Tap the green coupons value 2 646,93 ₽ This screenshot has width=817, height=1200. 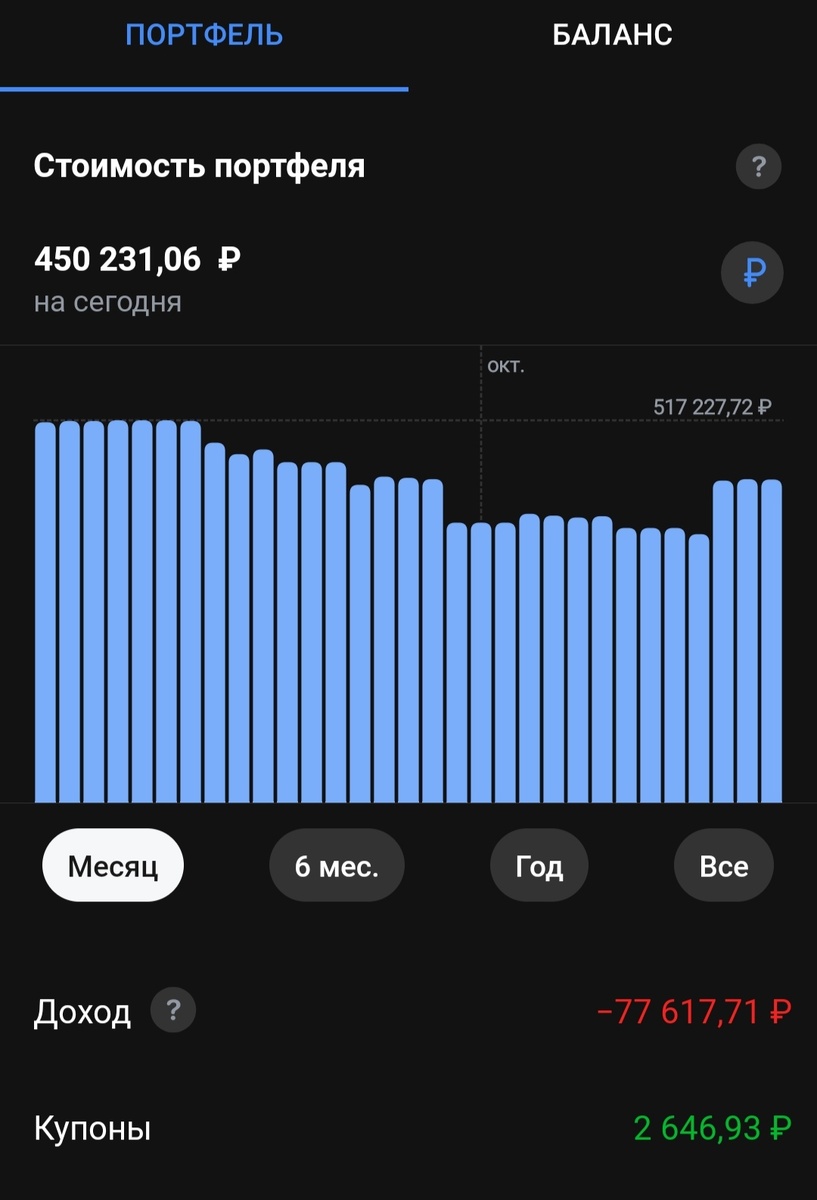coord(713,1129)
